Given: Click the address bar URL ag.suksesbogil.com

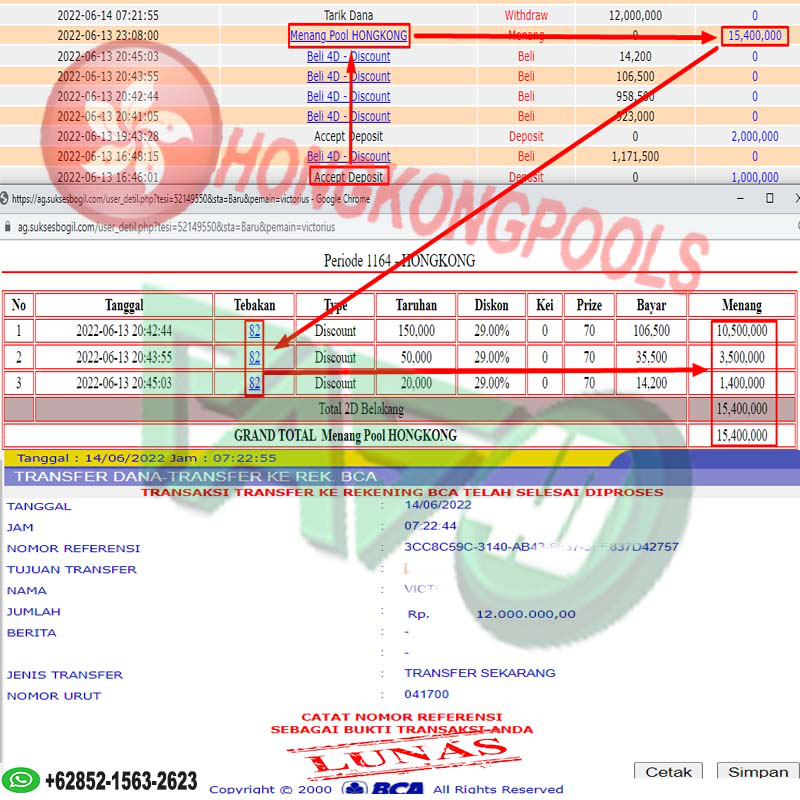Looking at the screenshot, I should pos(177,227).
